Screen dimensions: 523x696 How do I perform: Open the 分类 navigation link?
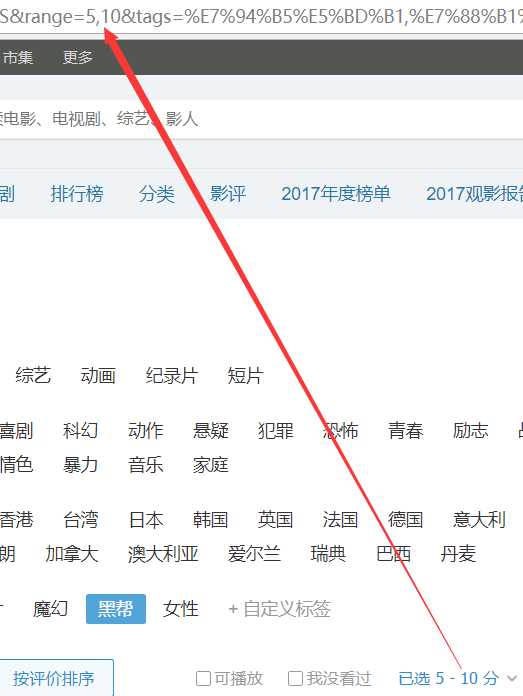pos(156,194)
